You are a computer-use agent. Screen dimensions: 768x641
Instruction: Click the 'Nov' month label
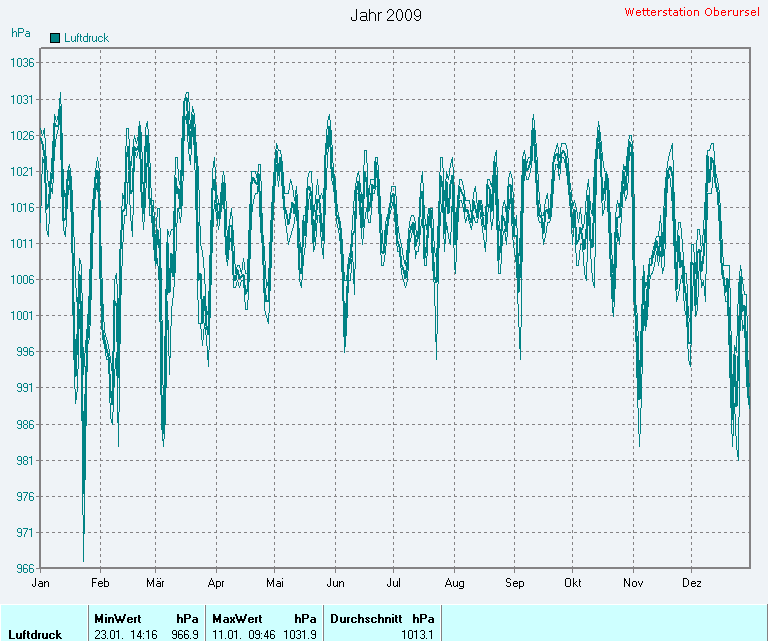[633, 583]
